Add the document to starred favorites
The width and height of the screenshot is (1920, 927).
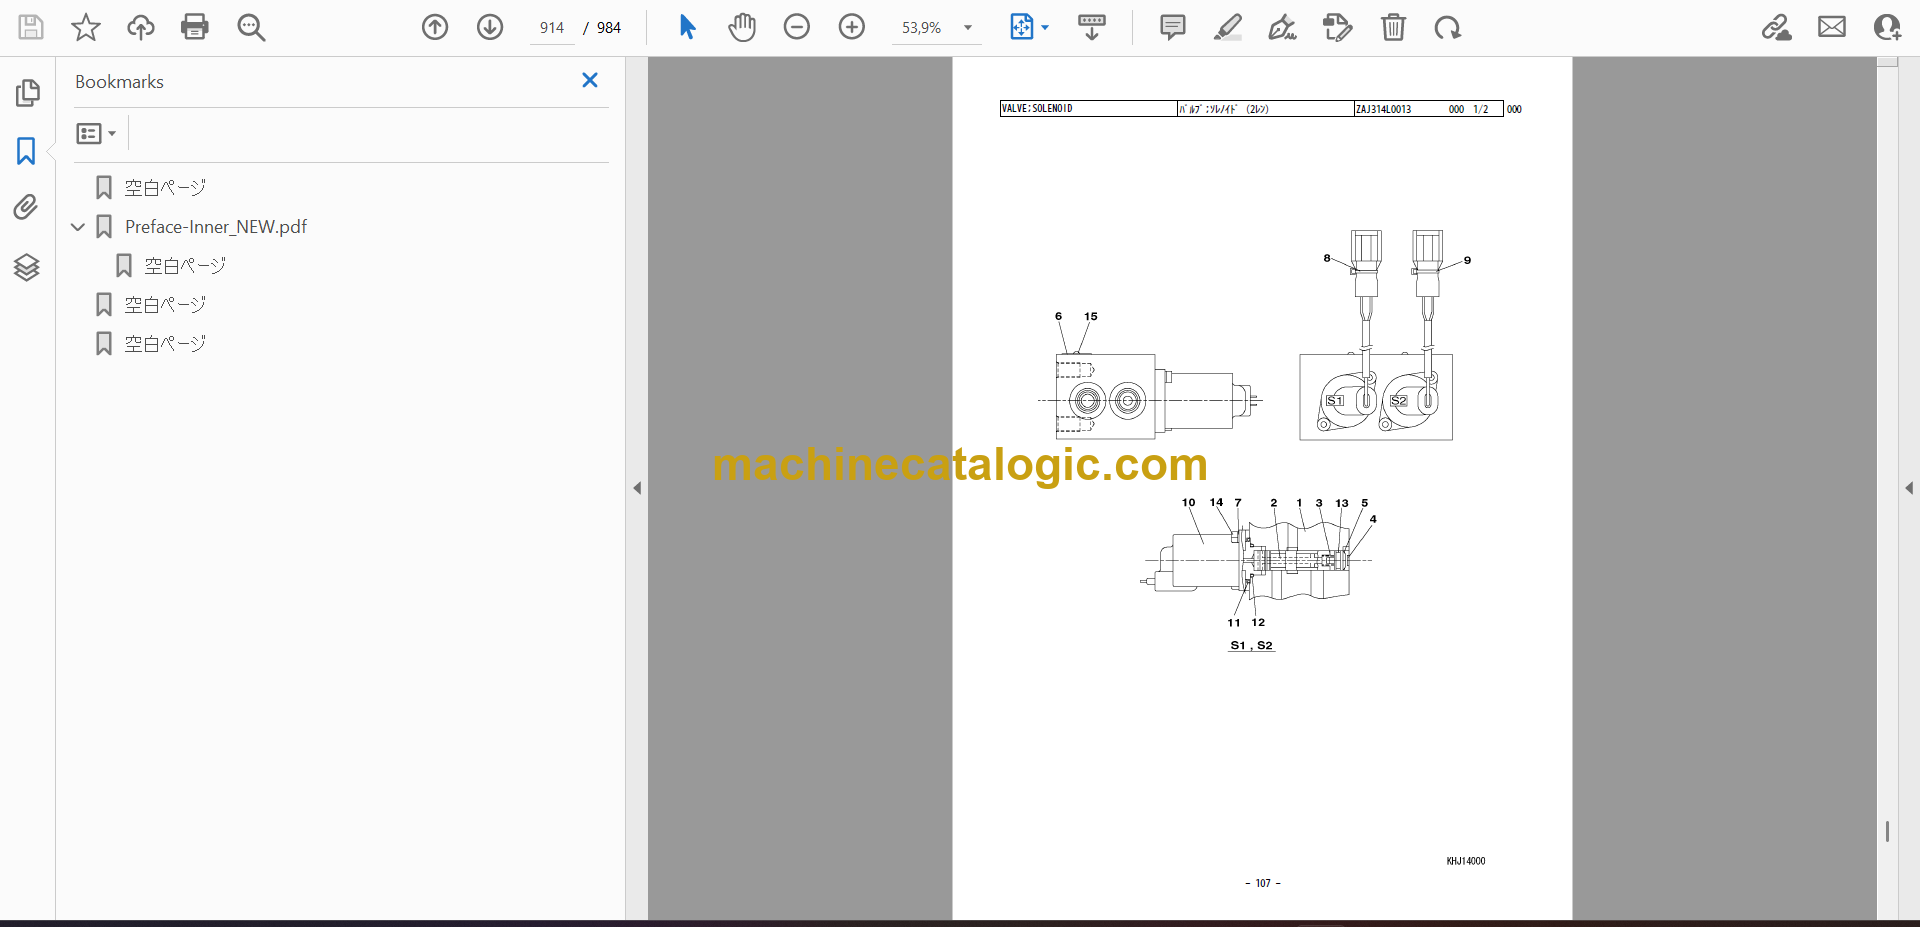86,27
